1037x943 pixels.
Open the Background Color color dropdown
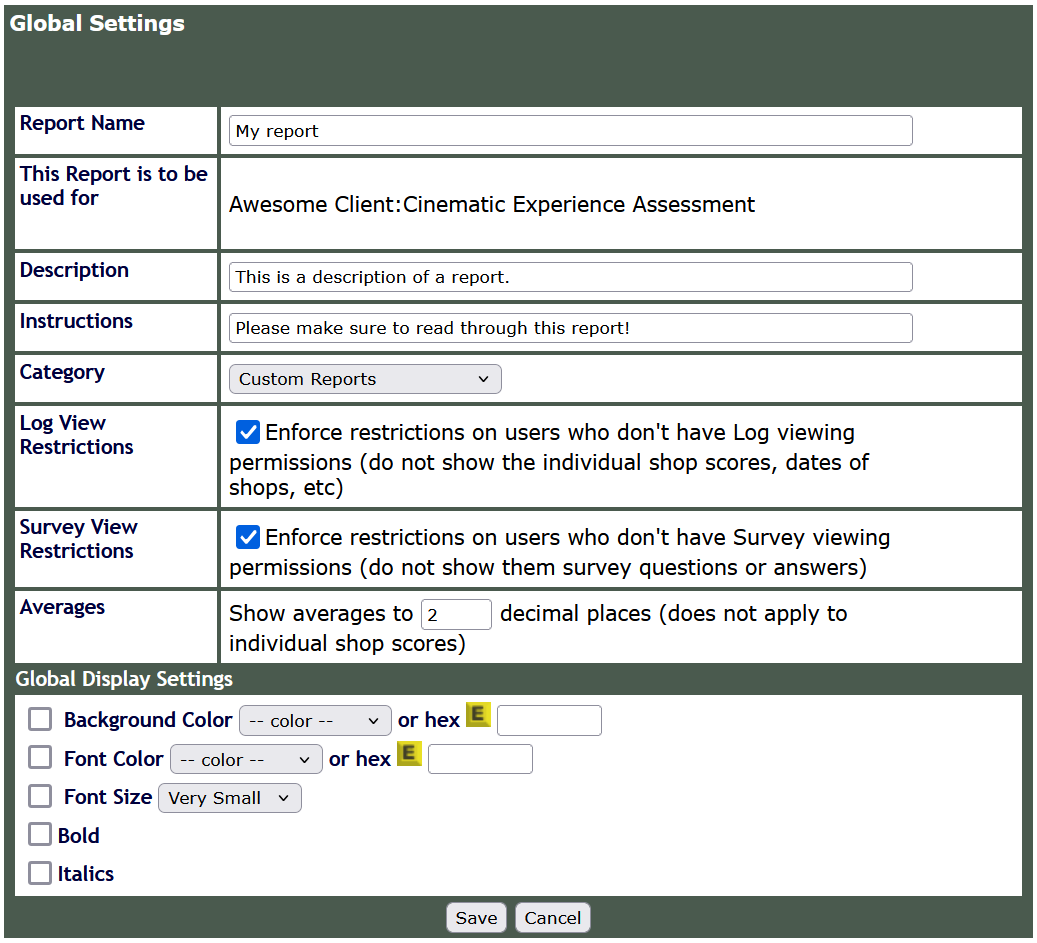coord(315,720)
